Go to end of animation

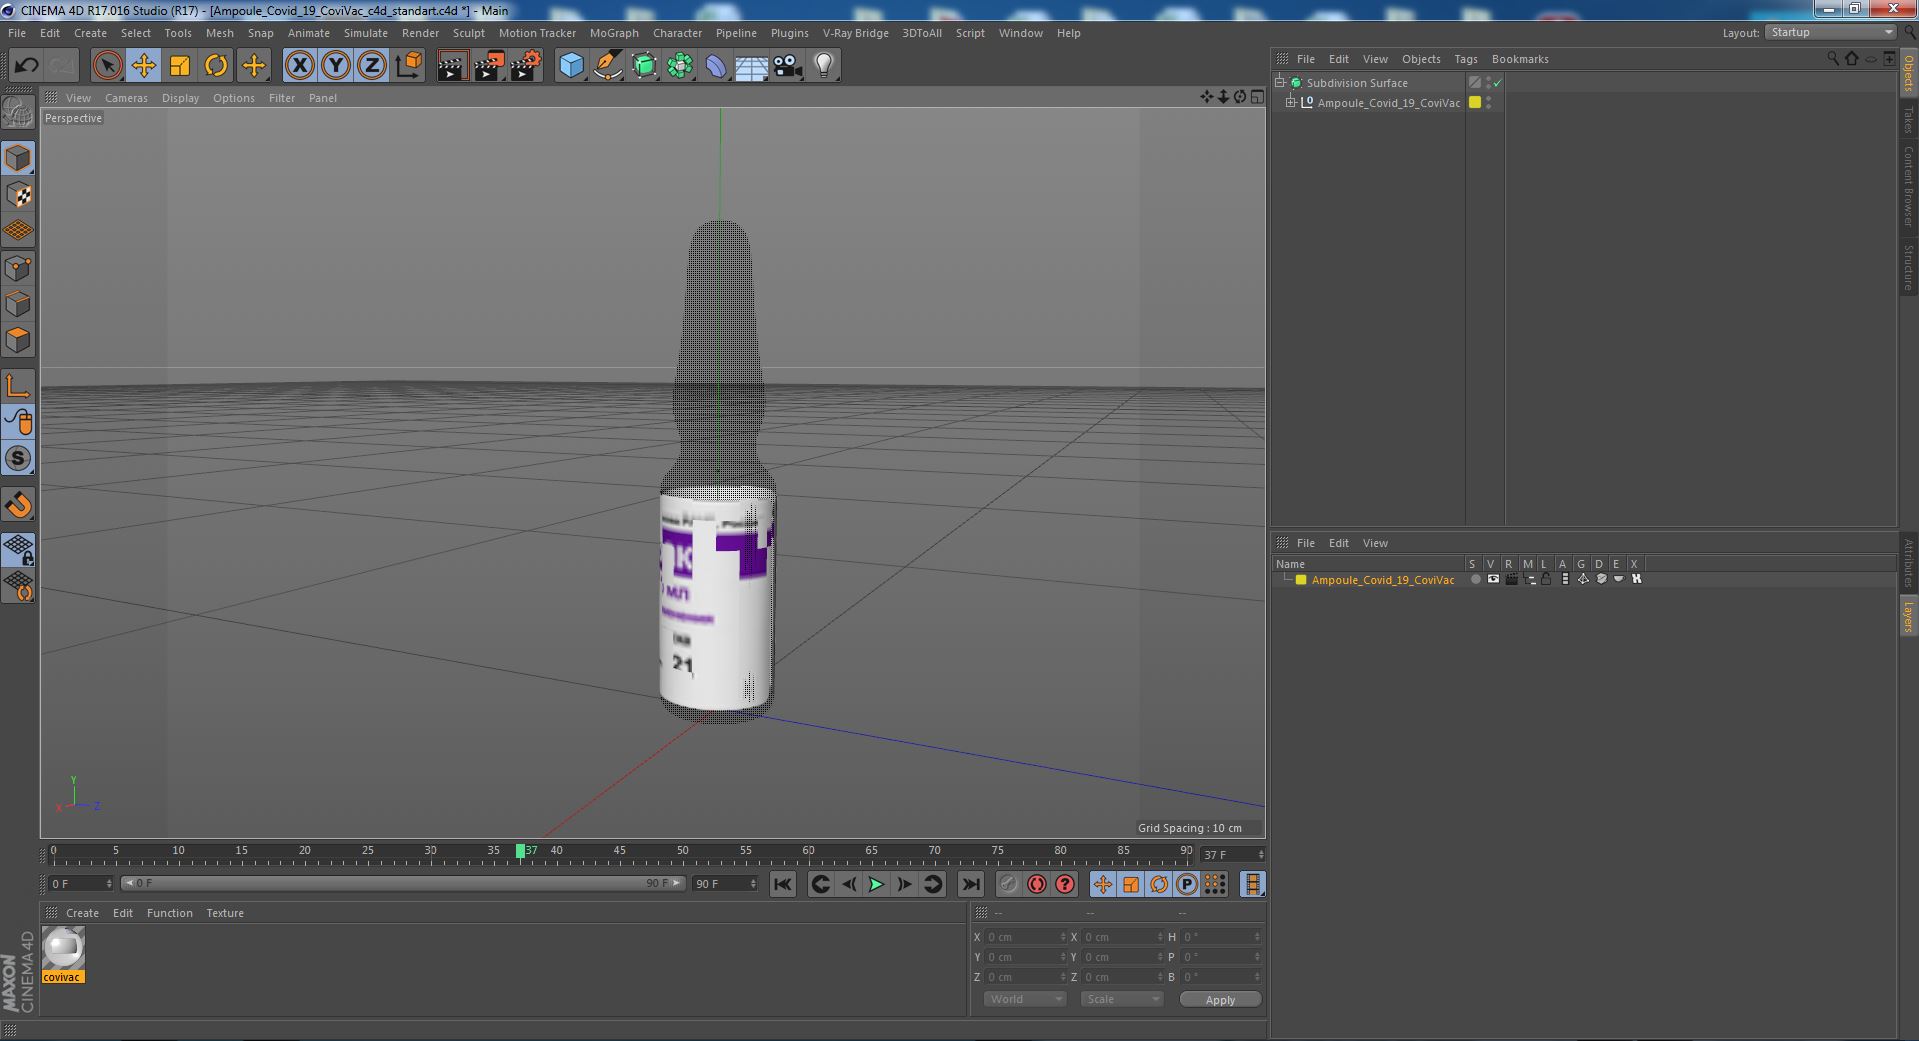point(970,884)
